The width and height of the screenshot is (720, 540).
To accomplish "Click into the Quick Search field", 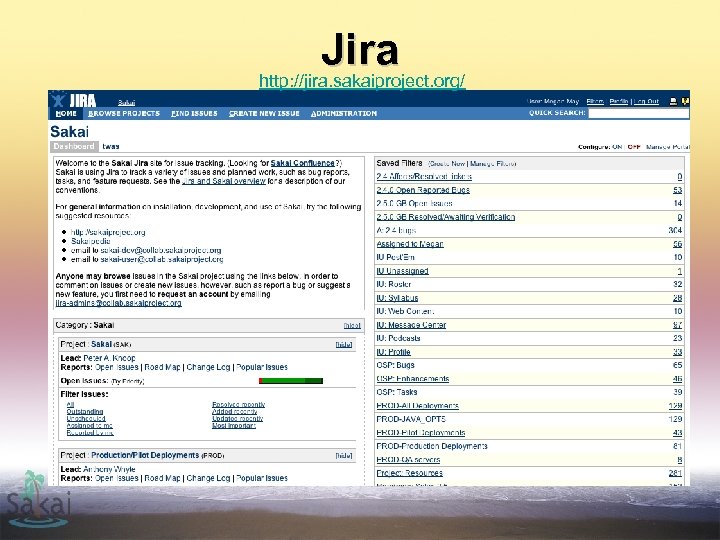I will pyautogui.click(x=639, y=113).
